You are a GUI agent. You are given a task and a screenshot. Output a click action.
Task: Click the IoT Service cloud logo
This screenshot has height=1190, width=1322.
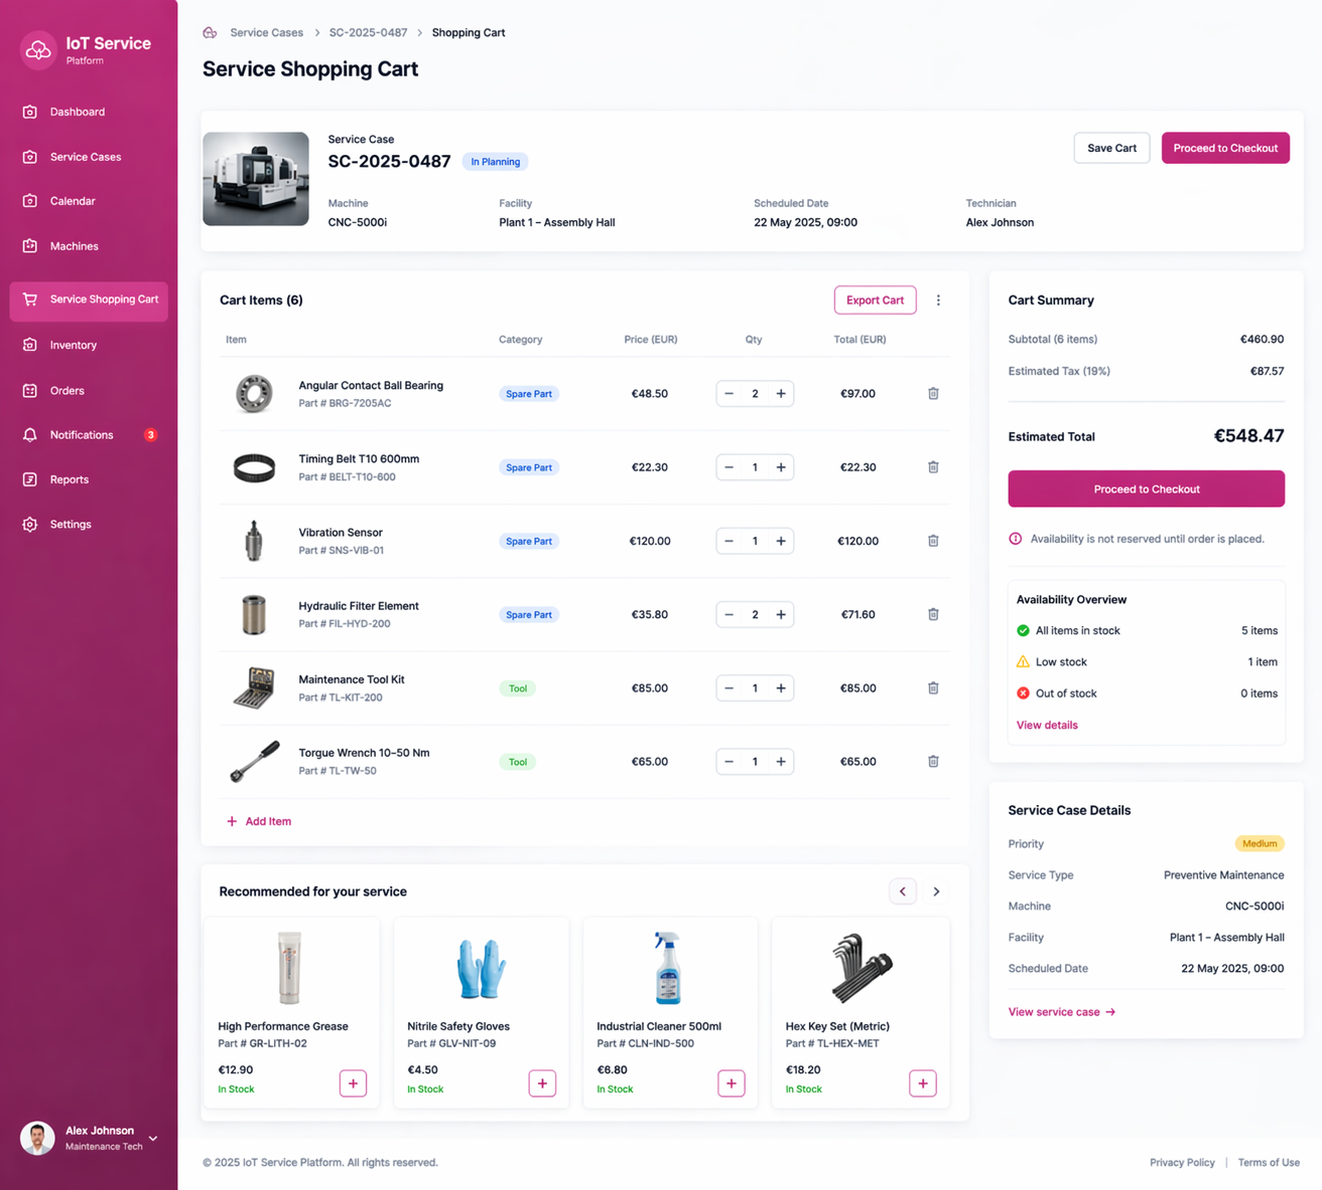[x=38, y=50]
